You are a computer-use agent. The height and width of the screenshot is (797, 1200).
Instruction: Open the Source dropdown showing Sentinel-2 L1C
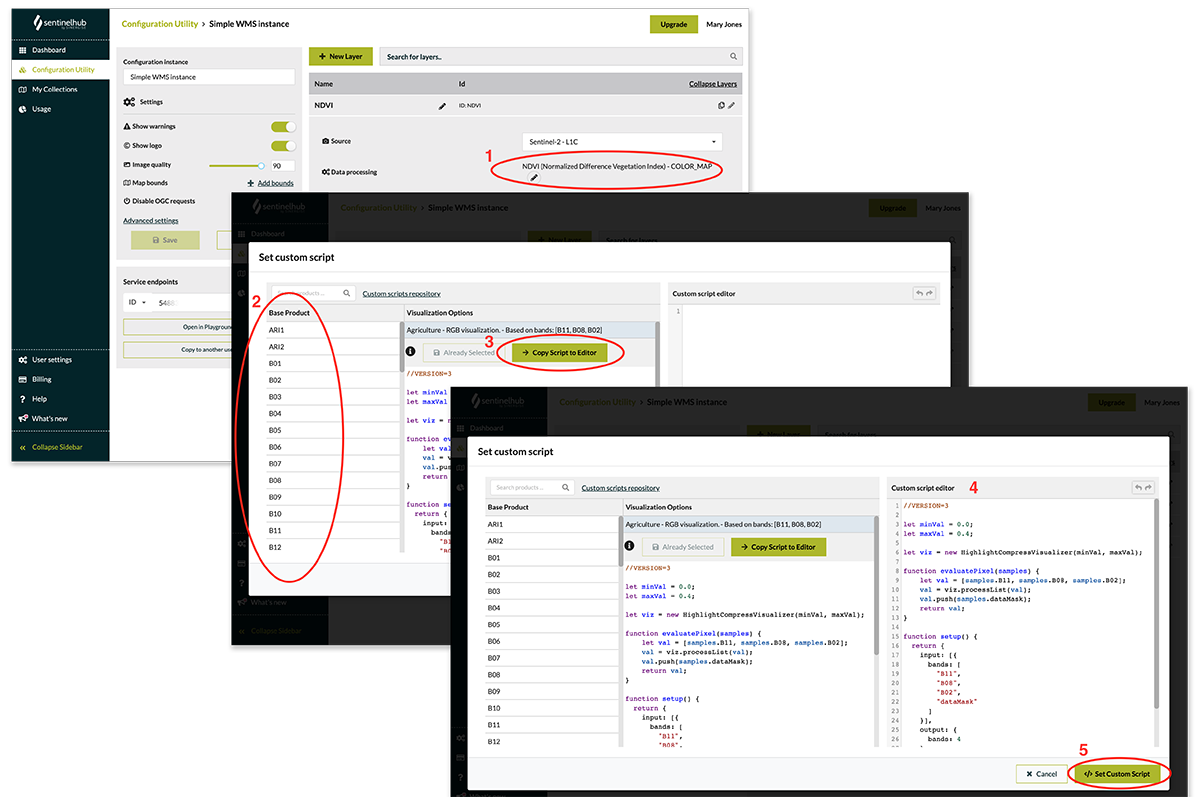tap(622, 142)
